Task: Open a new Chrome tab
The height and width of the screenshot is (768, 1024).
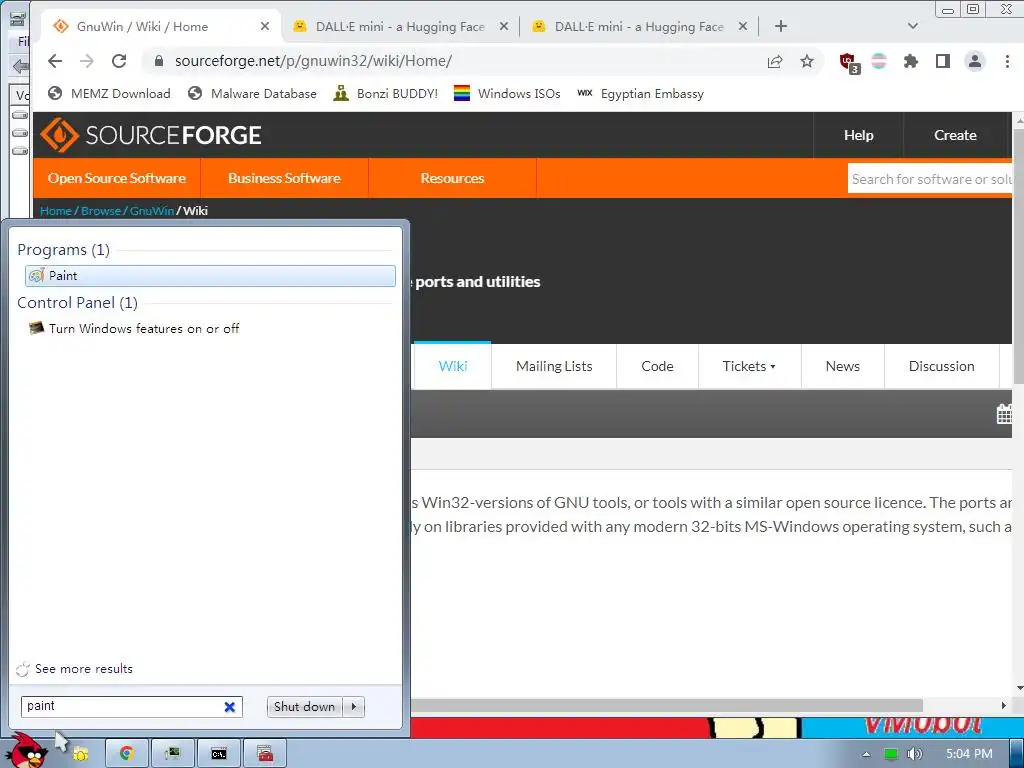Action: coord(780,26)
